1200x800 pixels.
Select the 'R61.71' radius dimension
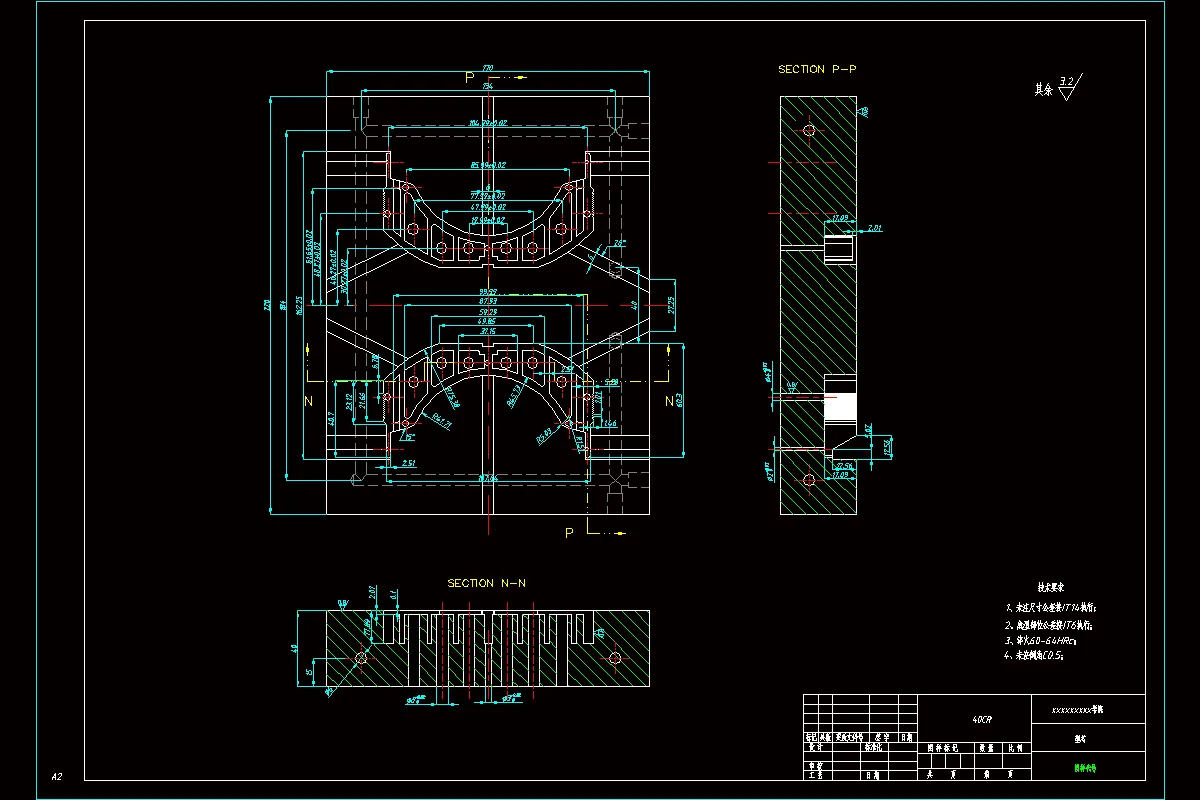443,424
